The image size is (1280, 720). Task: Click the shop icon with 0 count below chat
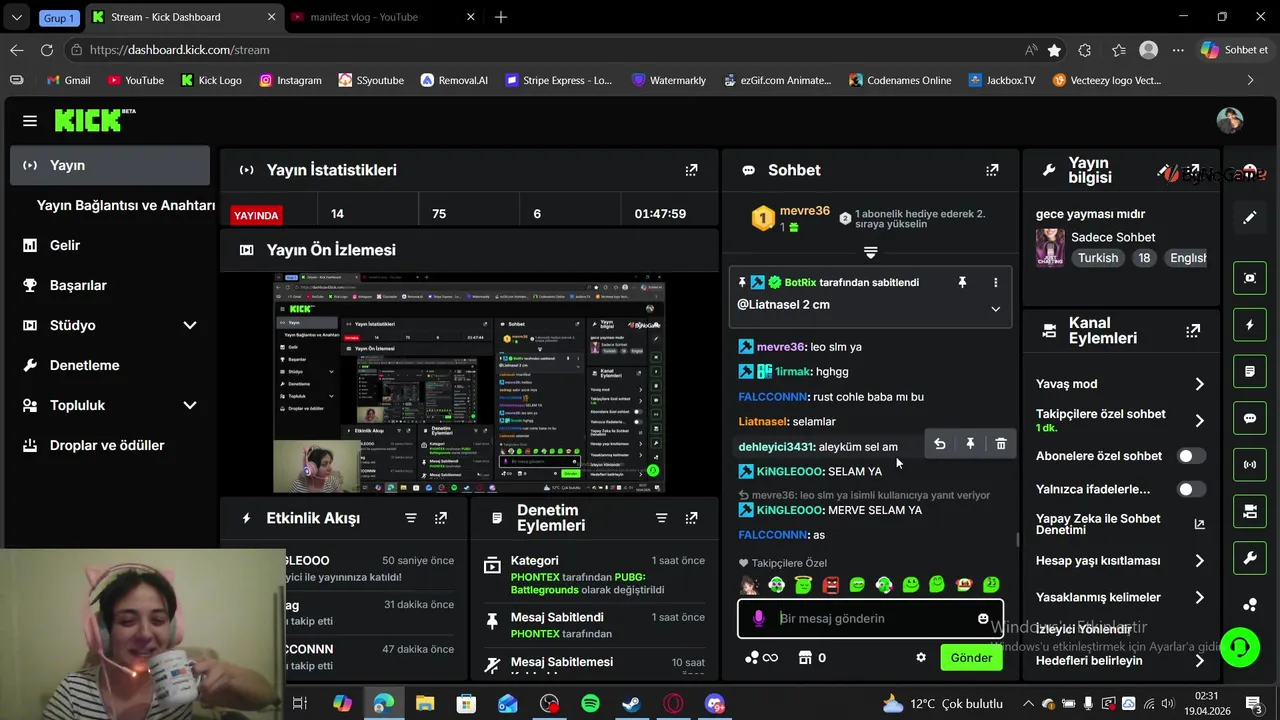[812, 657]
